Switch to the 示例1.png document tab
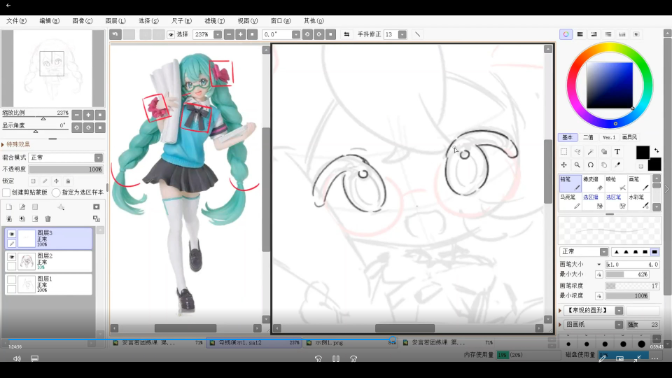Viewport: 672px width, 379px height. click(x=351, y=343)
